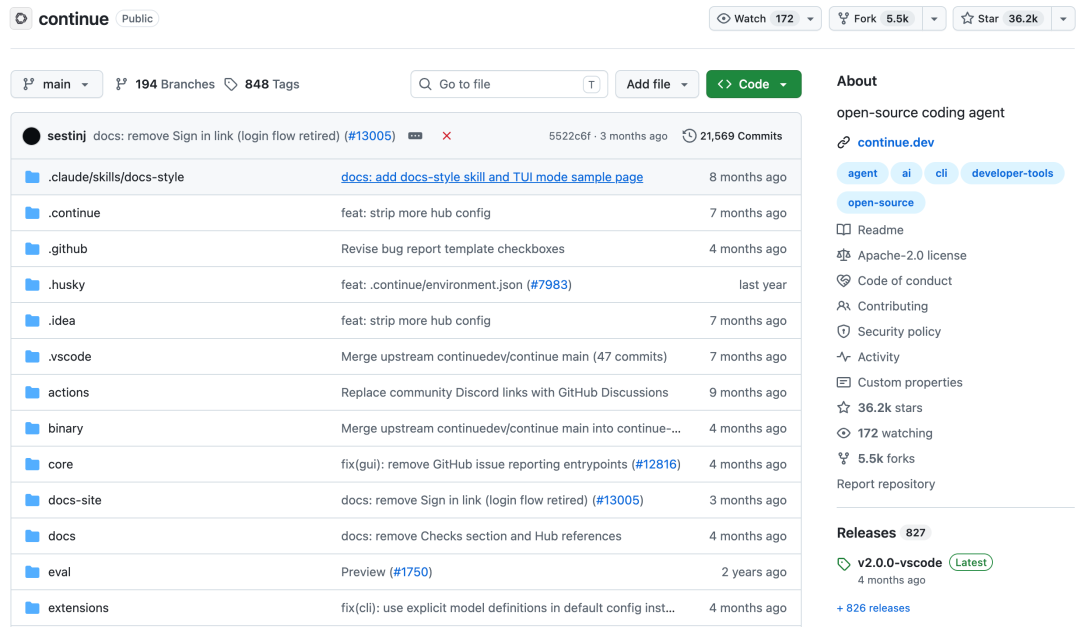This screenshot has width=1080, height=627.
Task: Open the Fork options dropdown arrow
Action: (934, 19)
